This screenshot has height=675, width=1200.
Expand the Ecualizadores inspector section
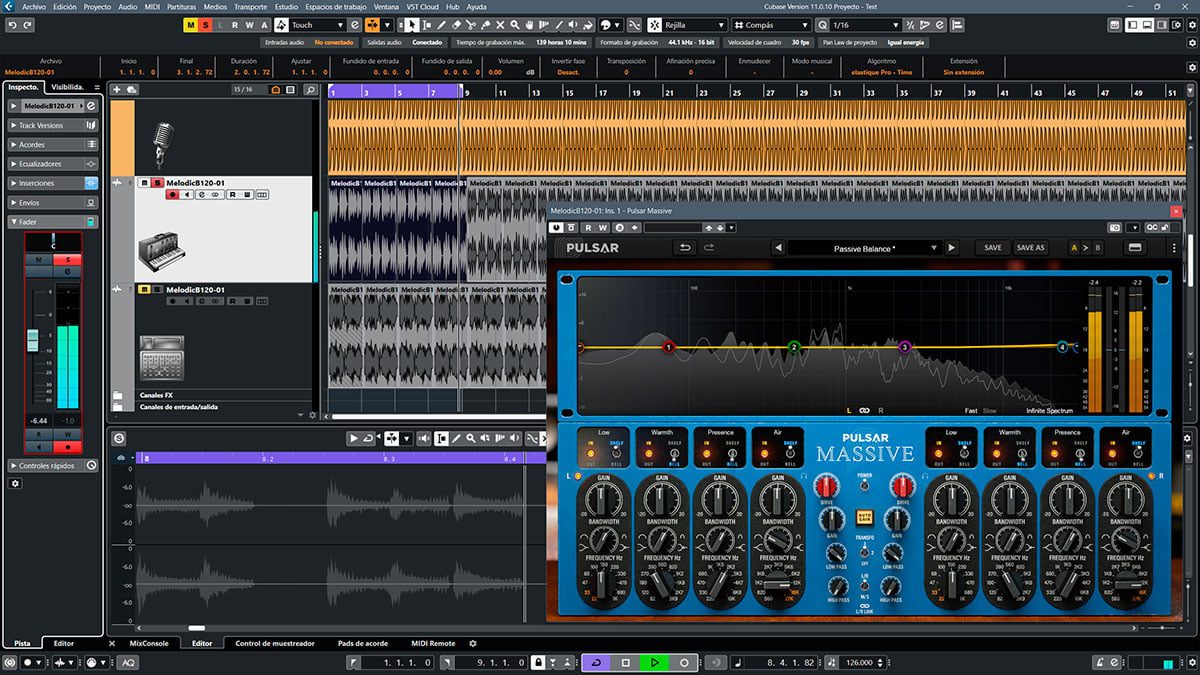(x=53, y=164)
